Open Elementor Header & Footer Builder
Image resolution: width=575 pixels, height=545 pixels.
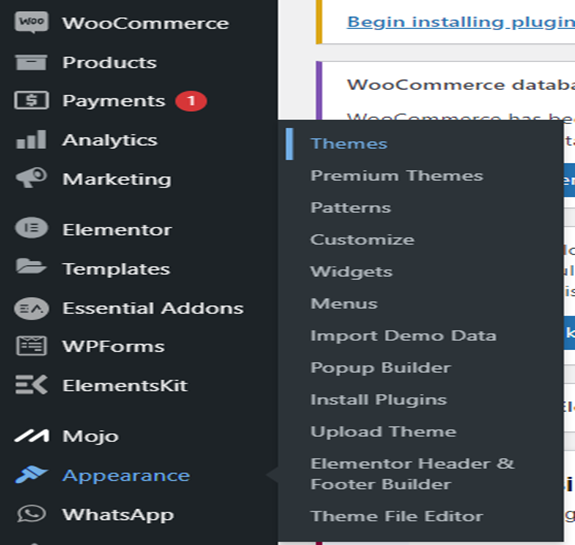click(412, 474)
